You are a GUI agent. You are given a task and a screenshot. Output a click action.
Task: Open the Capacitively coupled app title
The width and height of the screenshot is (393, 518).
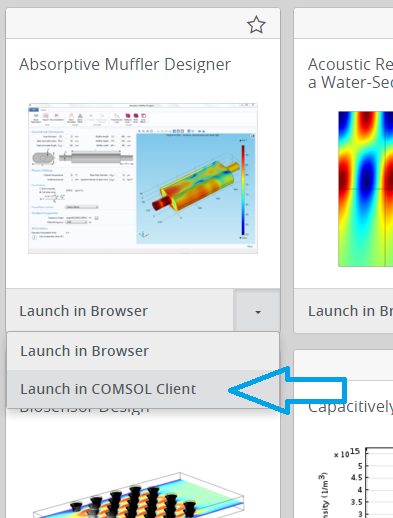click(x=350, y=407)
